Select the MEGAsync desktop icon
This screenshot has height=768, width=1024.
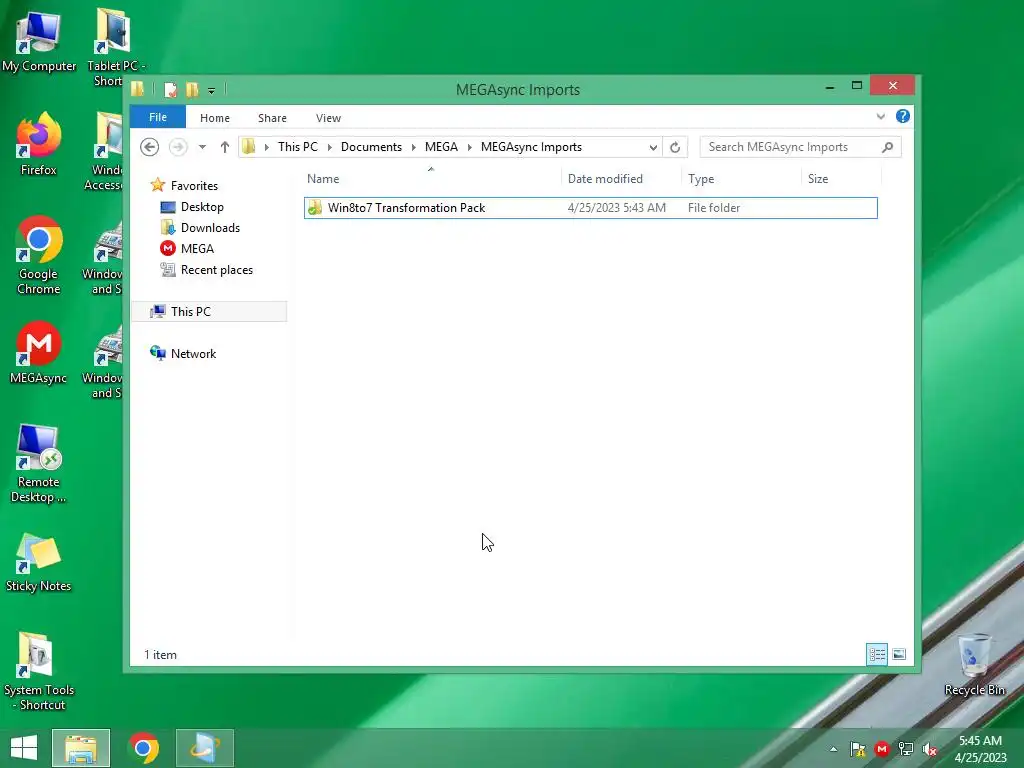(39, 353)
